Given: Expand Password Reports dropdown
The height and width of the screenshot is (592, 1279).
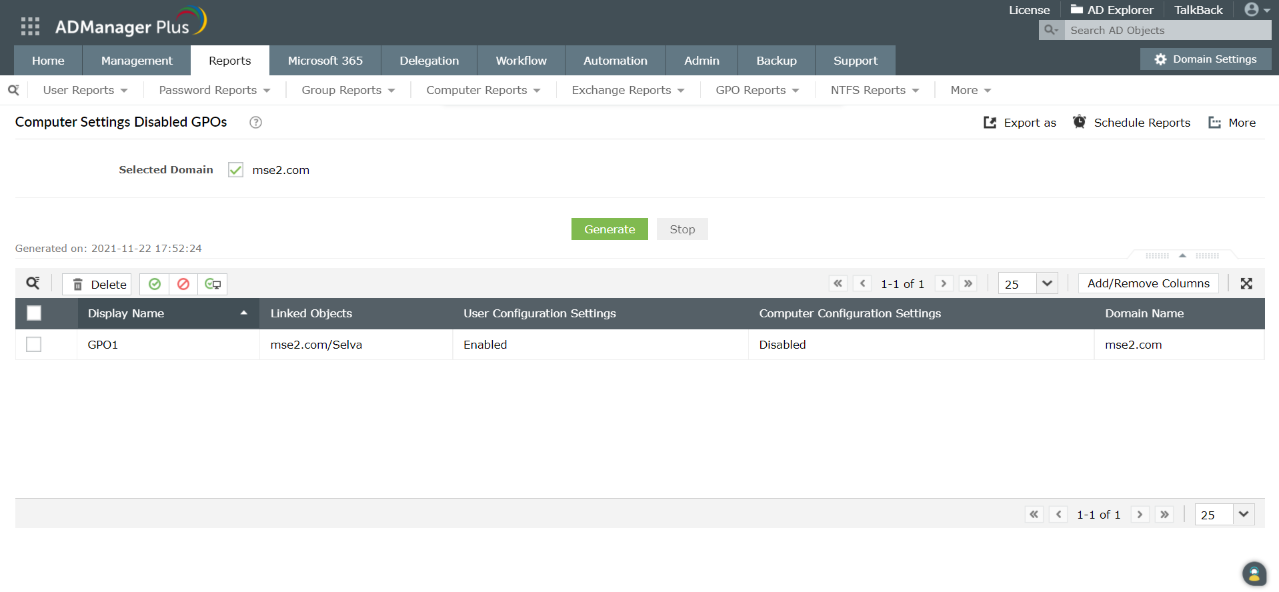Looking at the screenshot, I should [215, 90].
